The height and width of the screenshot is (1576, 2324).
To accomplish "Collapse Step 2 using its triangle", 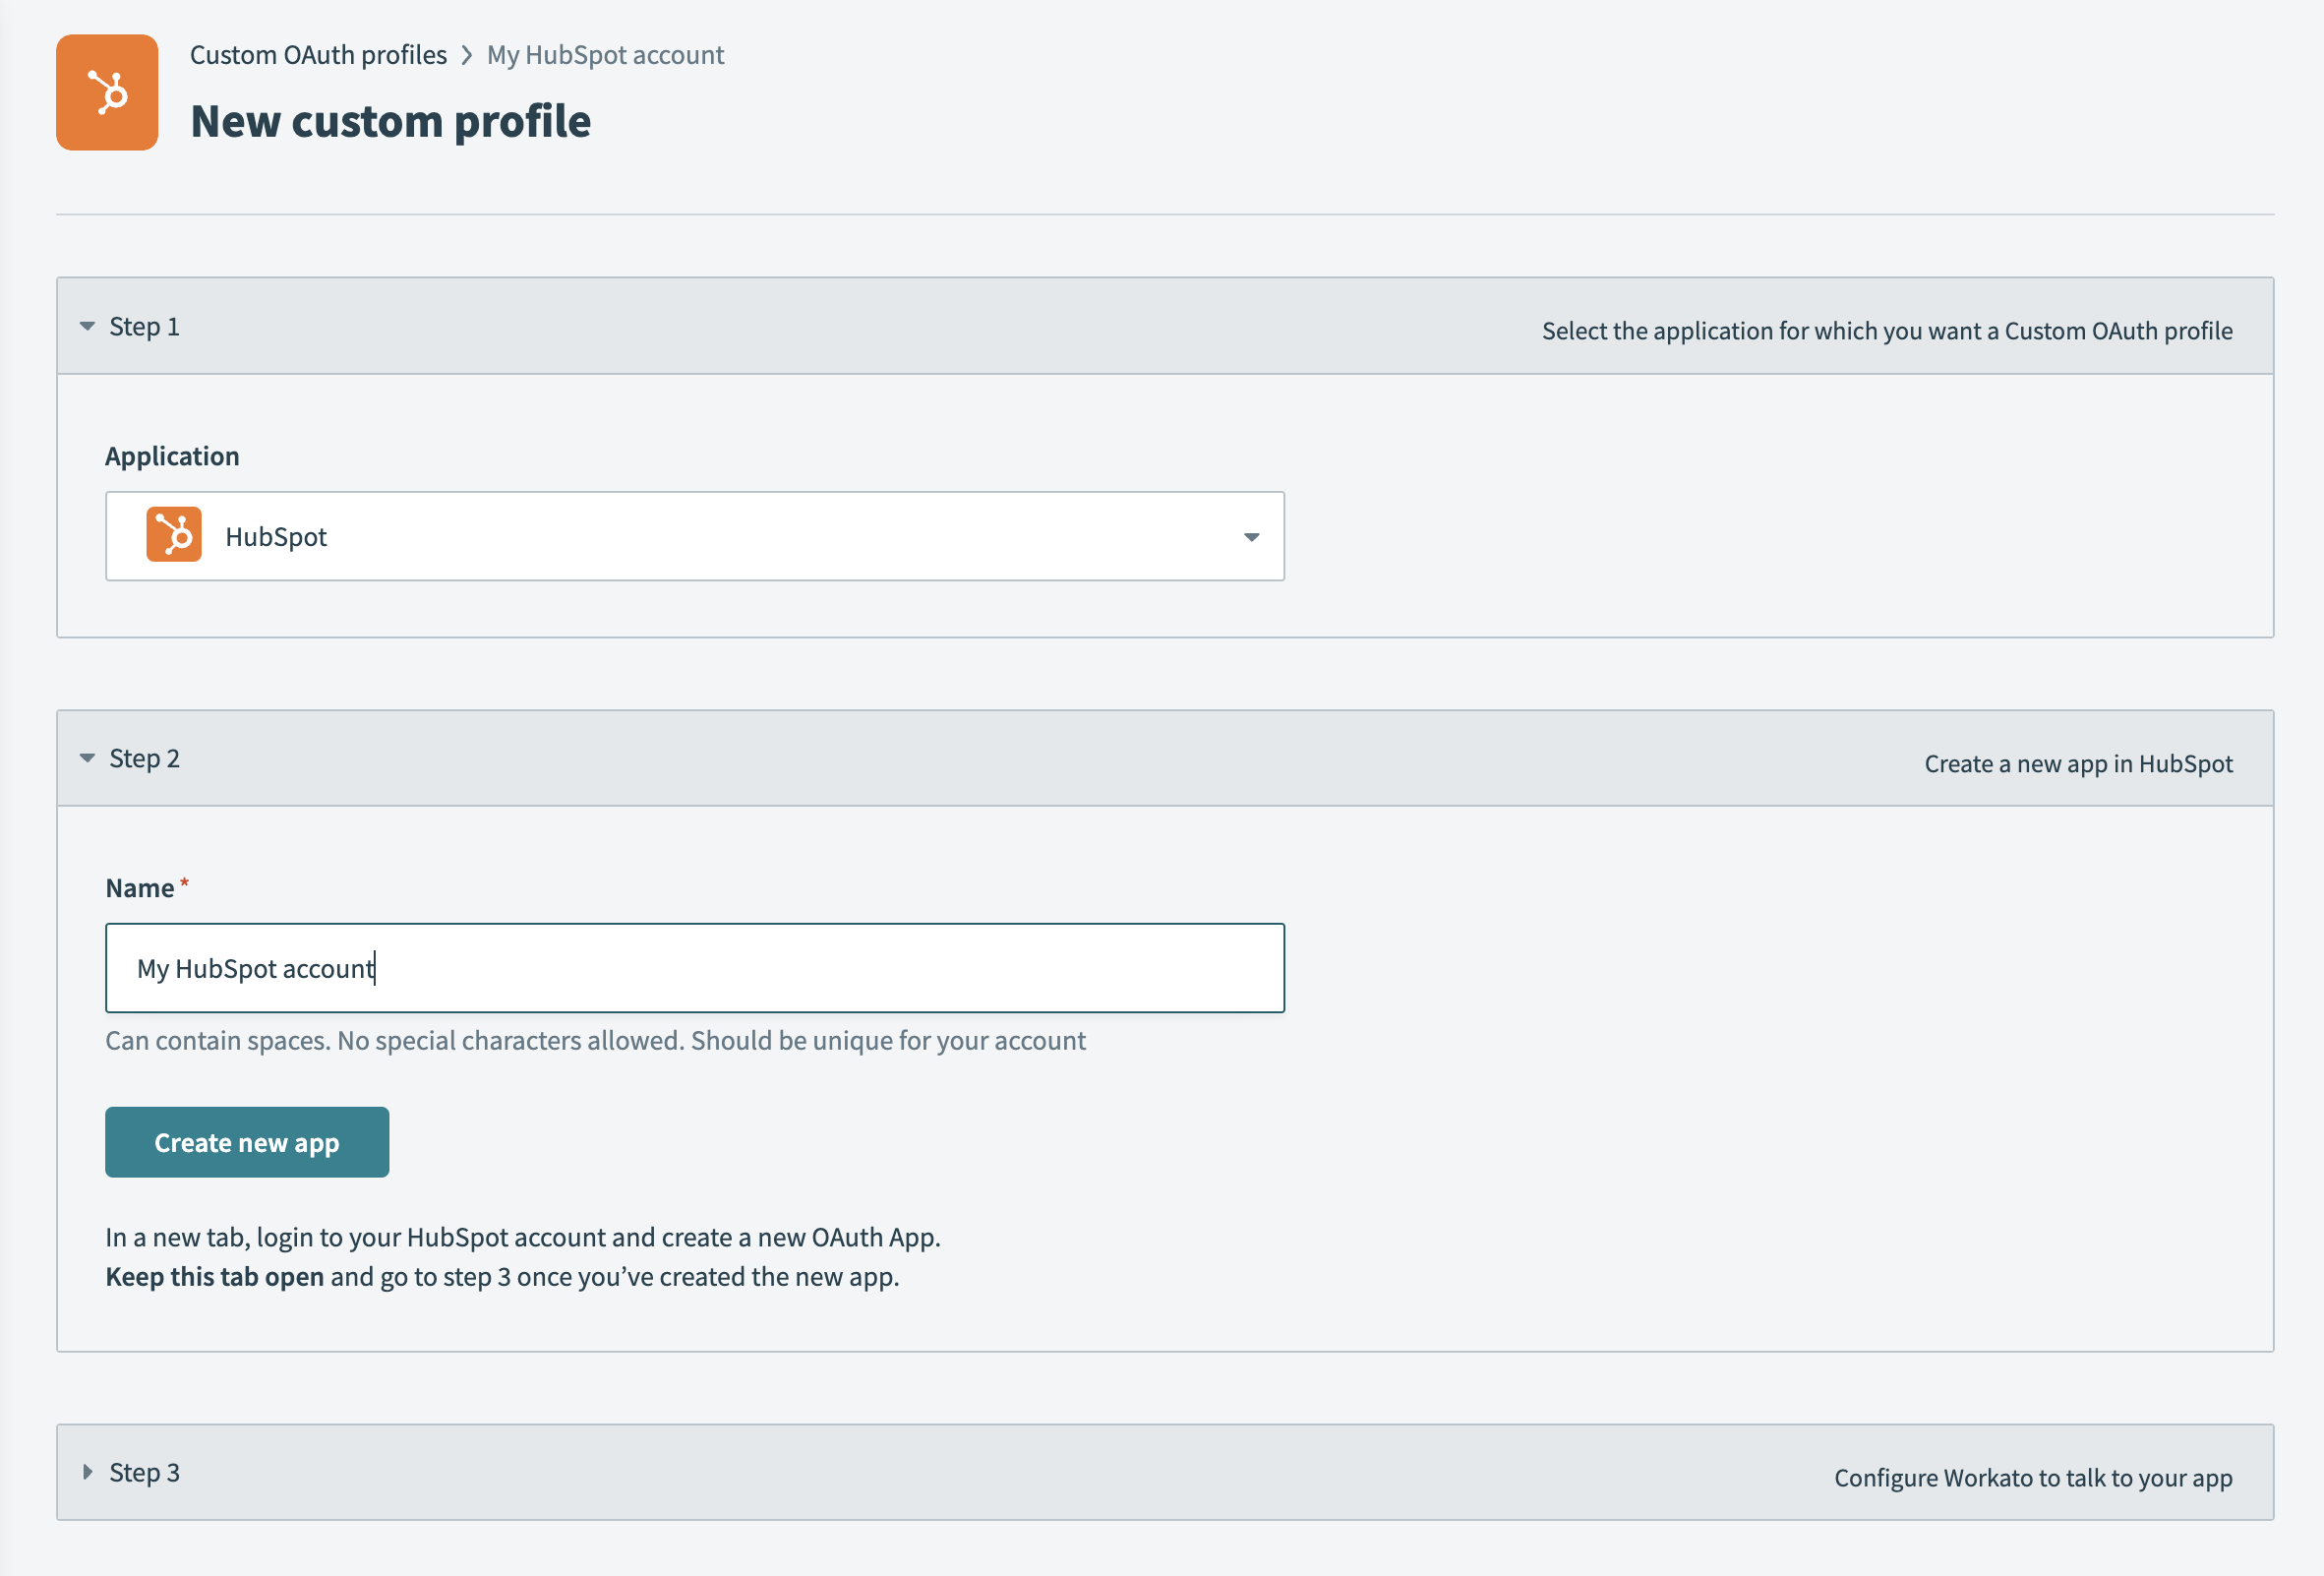I will 87,759.
